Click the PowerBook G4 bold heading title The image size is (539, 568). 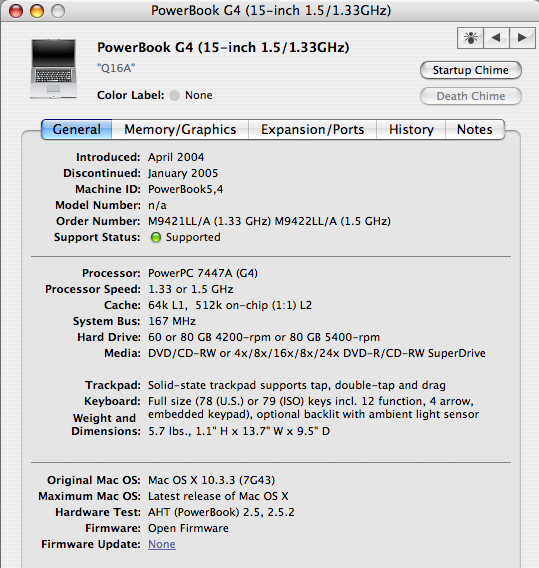click(223, 47)
